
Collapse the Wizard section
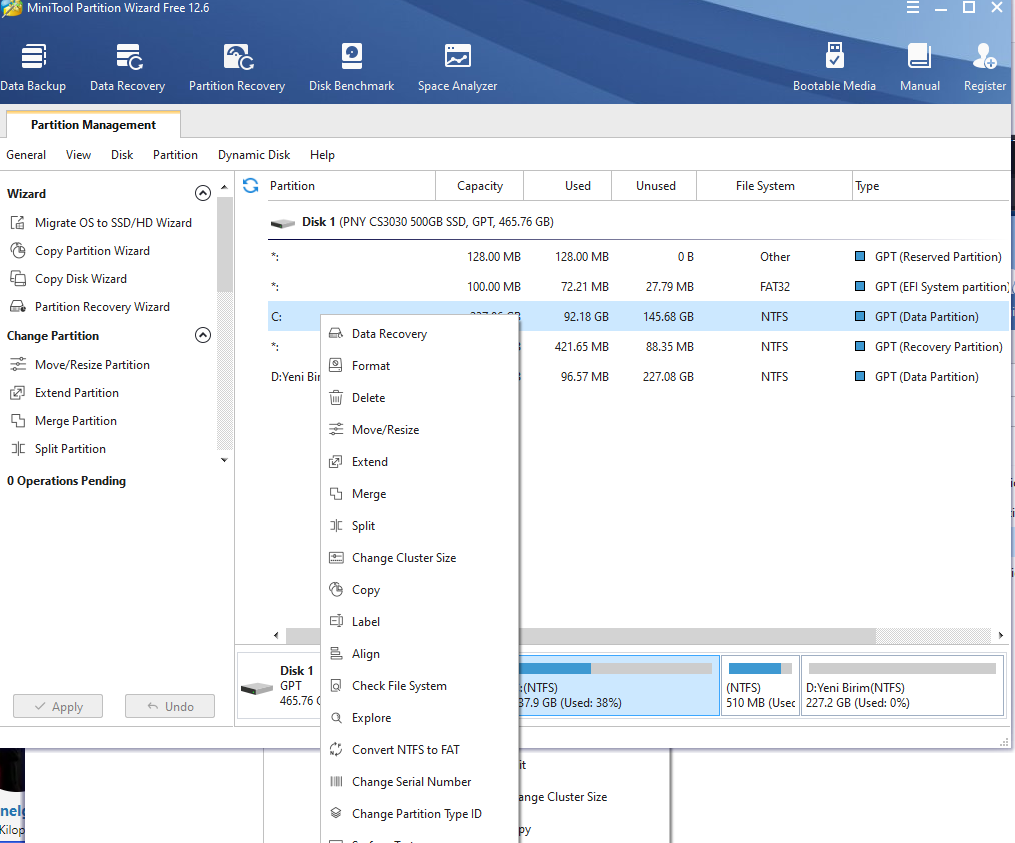[x=203, y=194]
